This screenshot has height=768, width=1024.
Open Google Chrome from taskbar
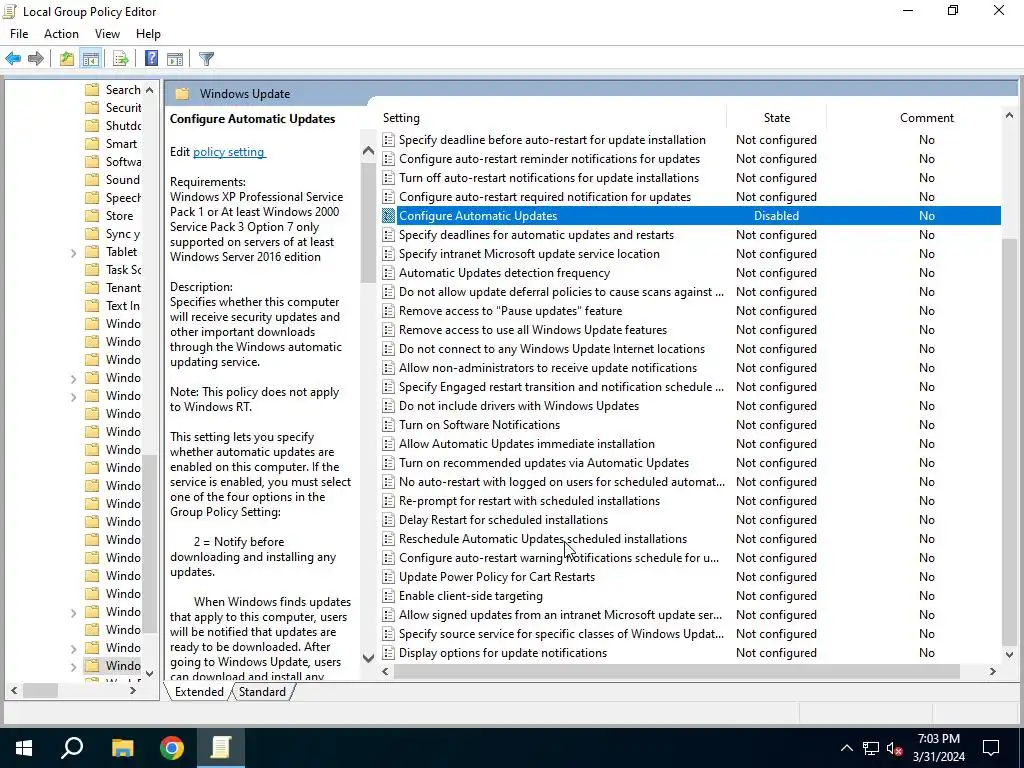172,748
